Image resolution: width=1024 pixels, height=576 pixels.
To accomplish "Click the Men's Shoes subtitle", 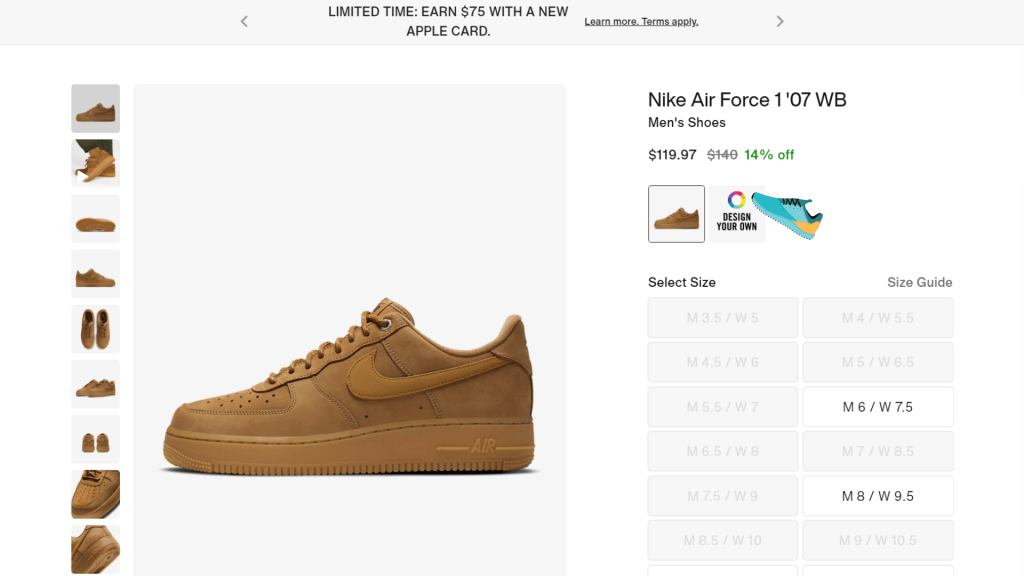I will click(686, 123).
